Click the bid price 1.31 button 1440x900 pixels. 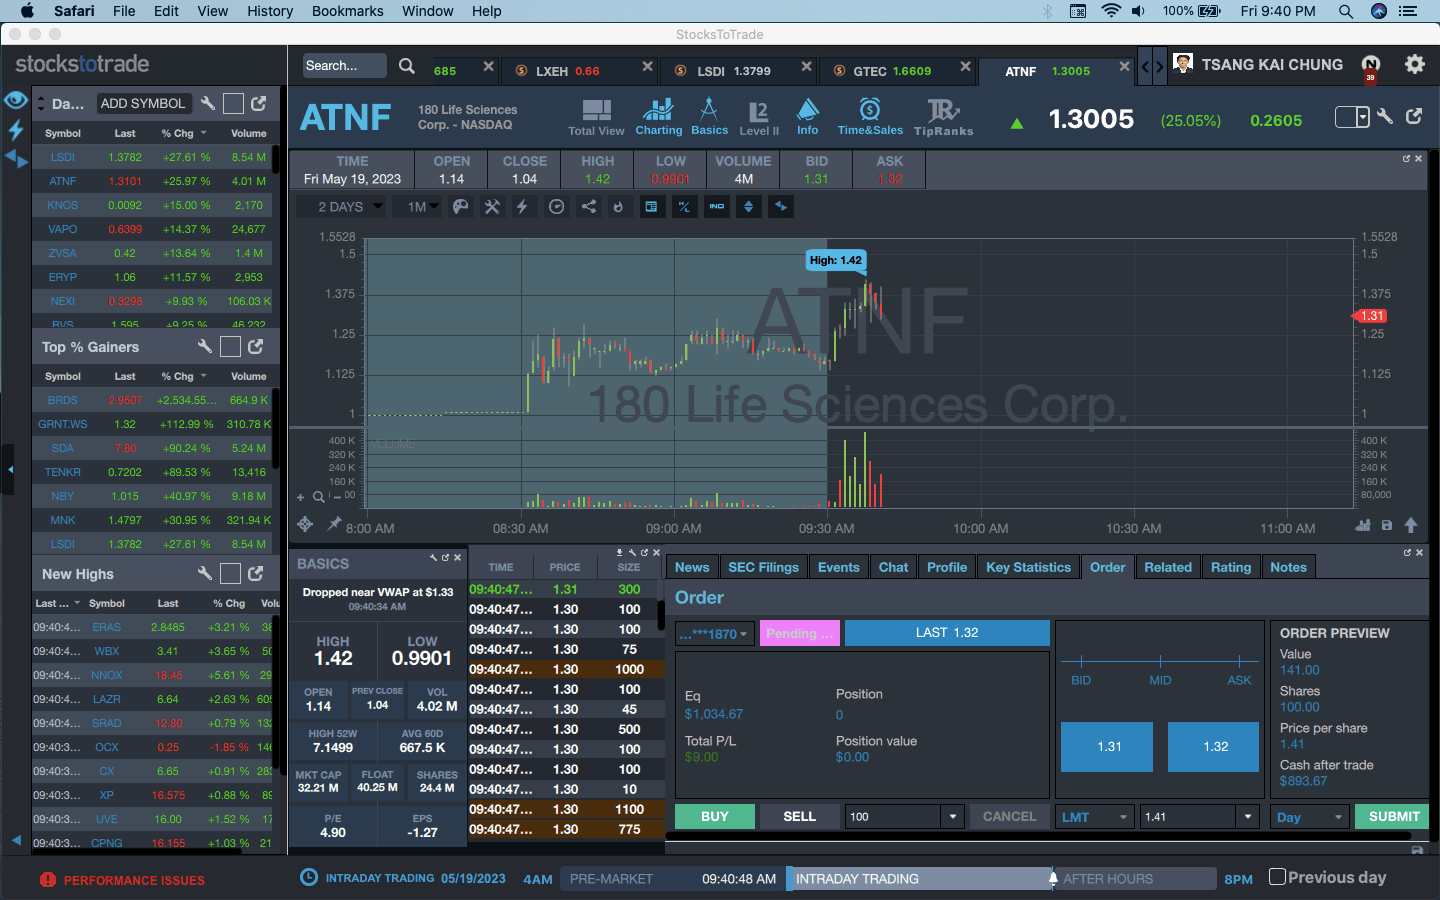pos(1108,747)
